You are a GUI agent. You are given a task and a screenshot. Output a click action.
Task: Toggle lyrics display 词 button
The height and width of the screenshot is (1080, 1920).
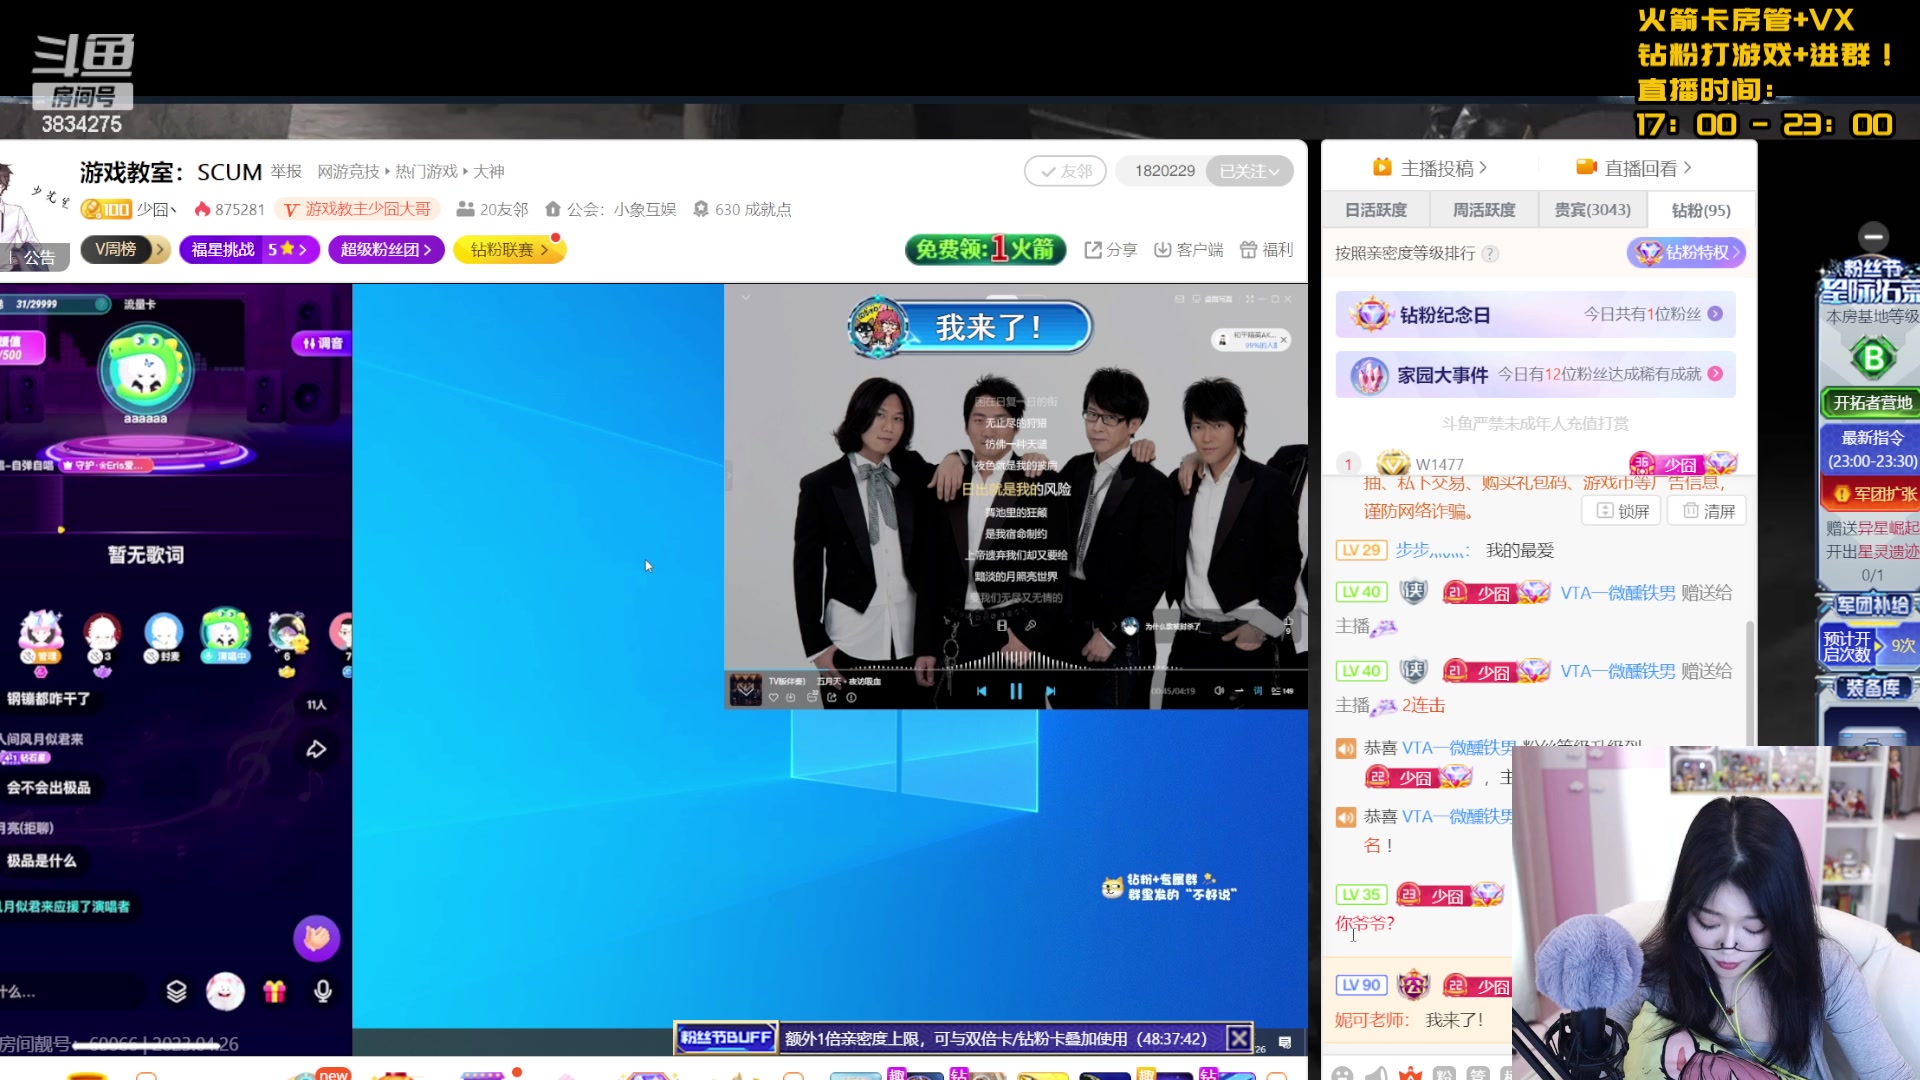(1258, 691)
